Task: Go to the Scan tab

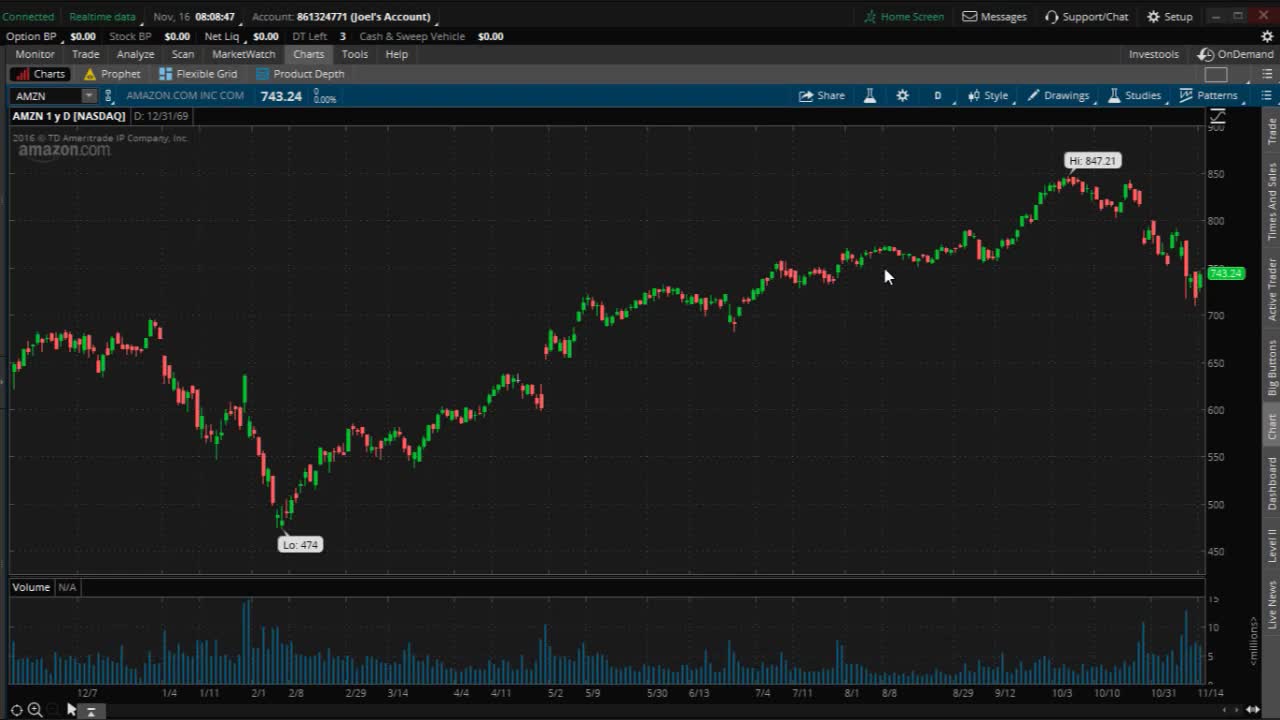Action: click(183, 54)
